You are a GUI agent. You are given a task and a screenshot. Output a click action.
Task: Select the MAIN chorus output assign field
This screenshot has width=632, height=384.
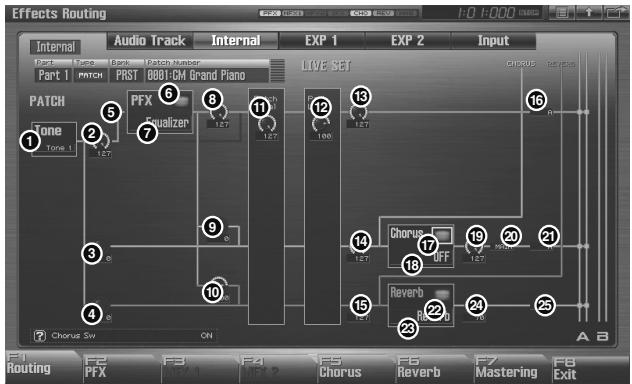pos(504,247)
